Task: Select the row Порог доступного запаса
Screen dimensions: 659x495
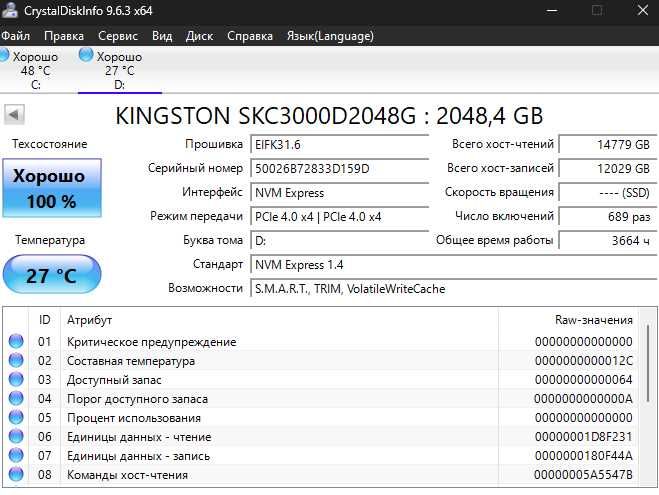Action: 321,398
